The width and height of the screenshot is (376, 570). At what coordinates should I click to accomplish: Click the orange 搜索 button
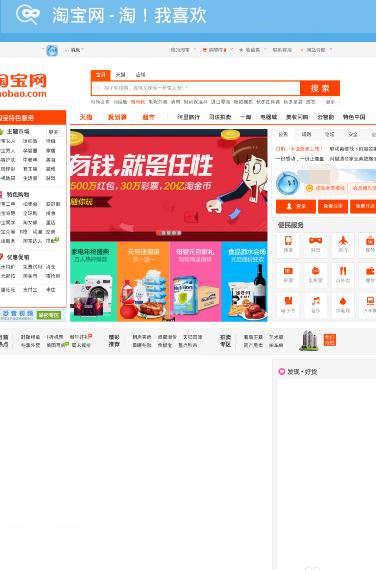click(320, 88)
